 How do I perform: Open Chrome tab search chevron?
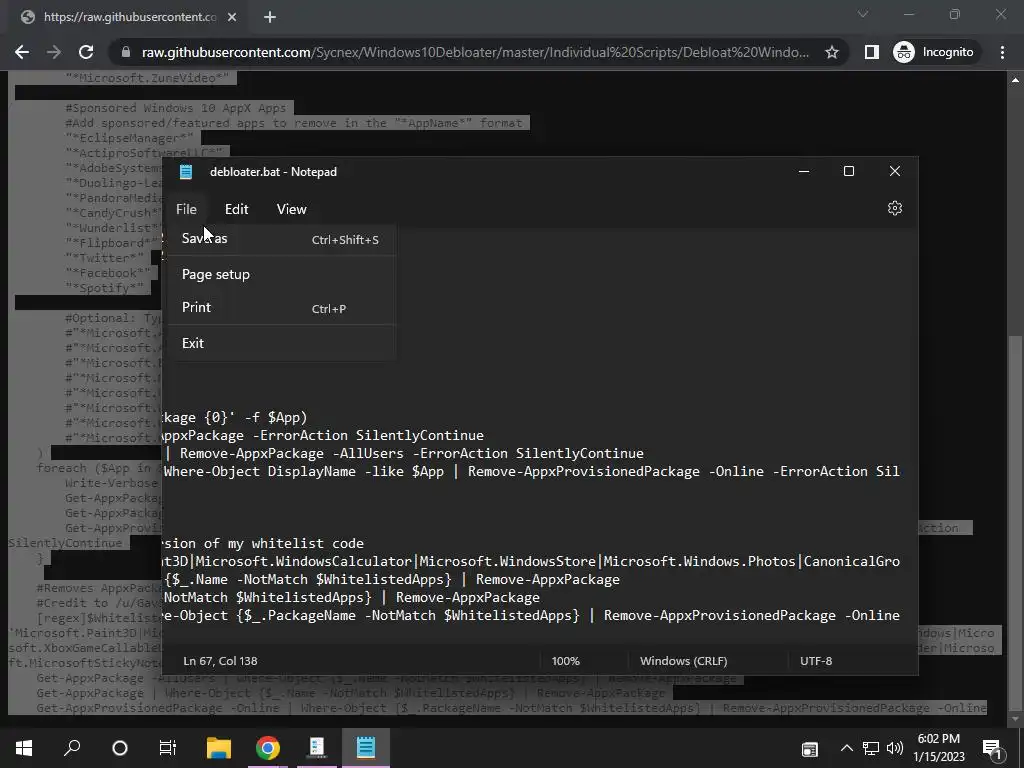click(863, 14)
